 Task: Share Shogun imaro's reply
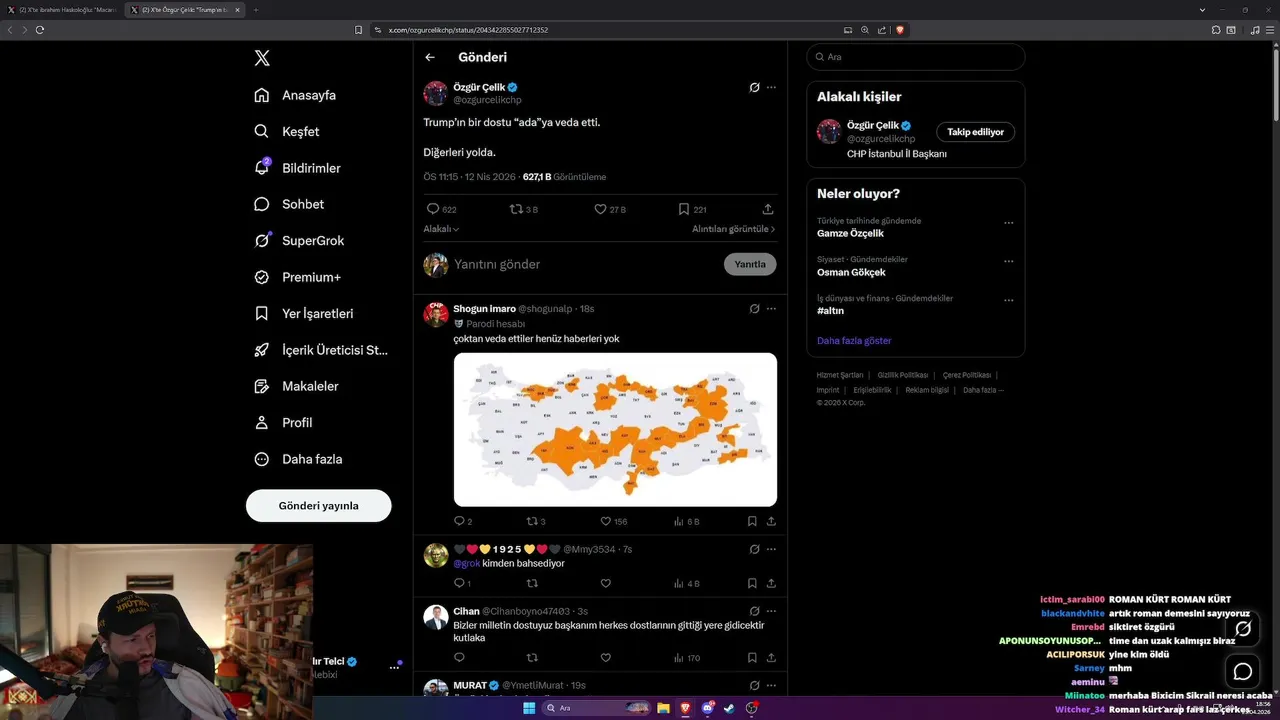point(771,522)
